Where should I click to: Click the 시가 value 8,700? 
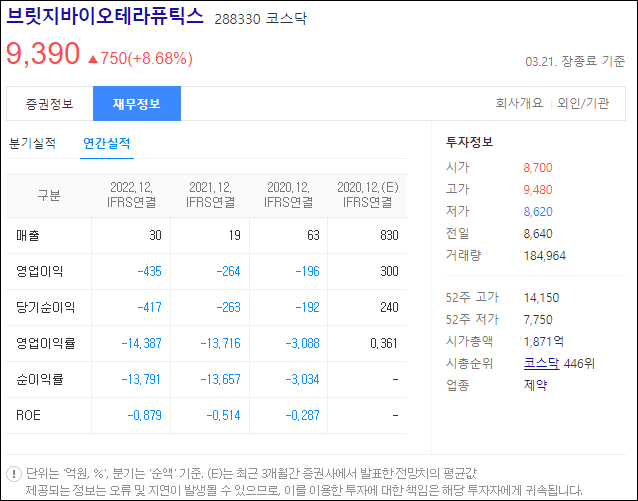tap(538, 168)
